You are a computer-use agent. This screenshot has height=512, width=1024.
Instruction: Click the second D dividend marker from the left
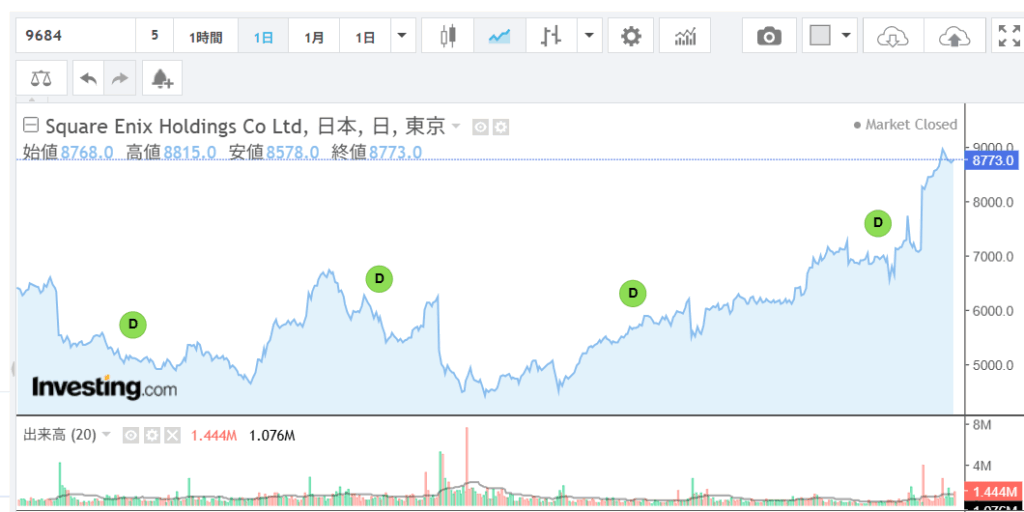(379, 279)
